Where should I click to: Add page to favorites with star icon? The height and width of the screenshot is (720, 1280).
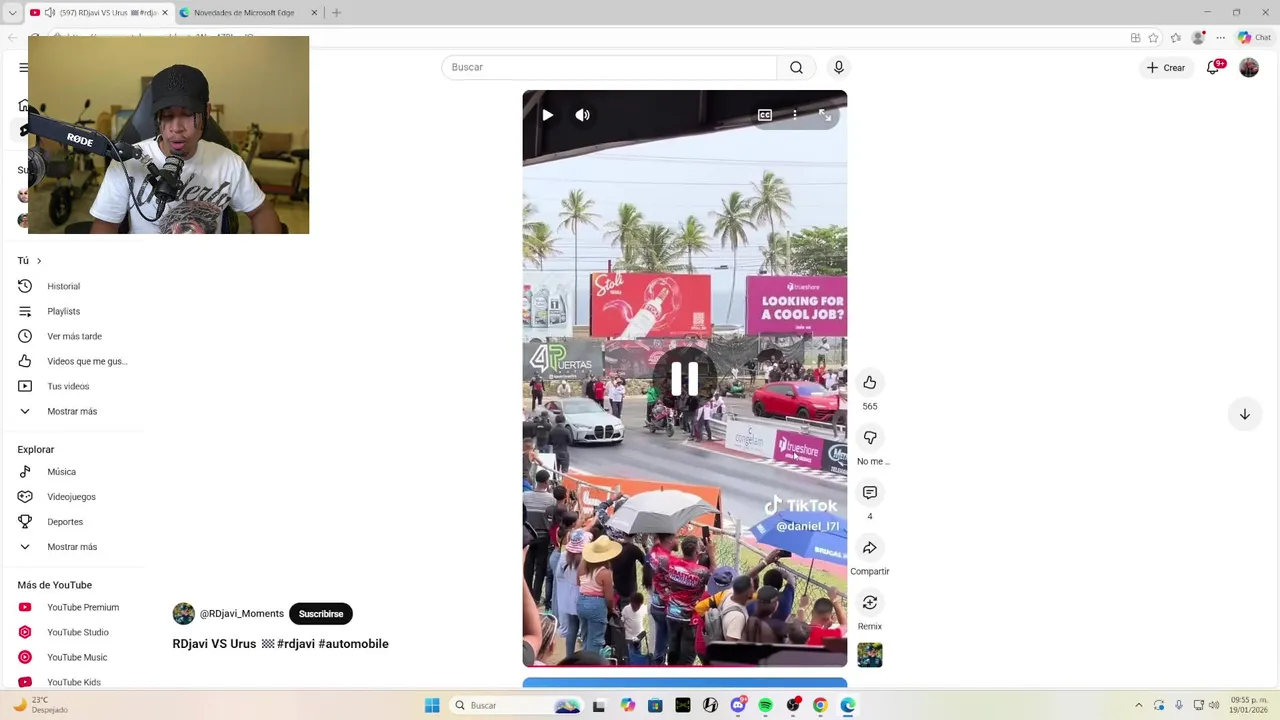[1153, 38]
